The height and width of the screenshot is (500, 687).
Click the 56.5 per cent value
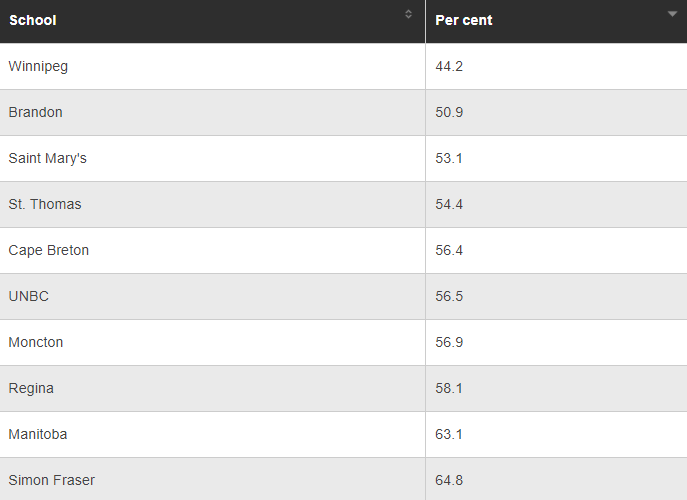[449, 296]
